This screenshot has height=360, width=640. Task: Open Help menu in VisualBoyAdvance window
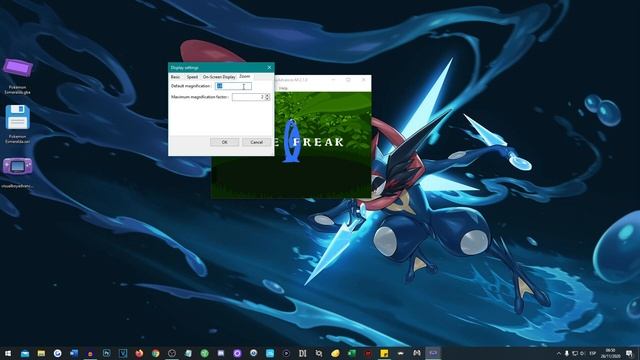click(283, 88)
